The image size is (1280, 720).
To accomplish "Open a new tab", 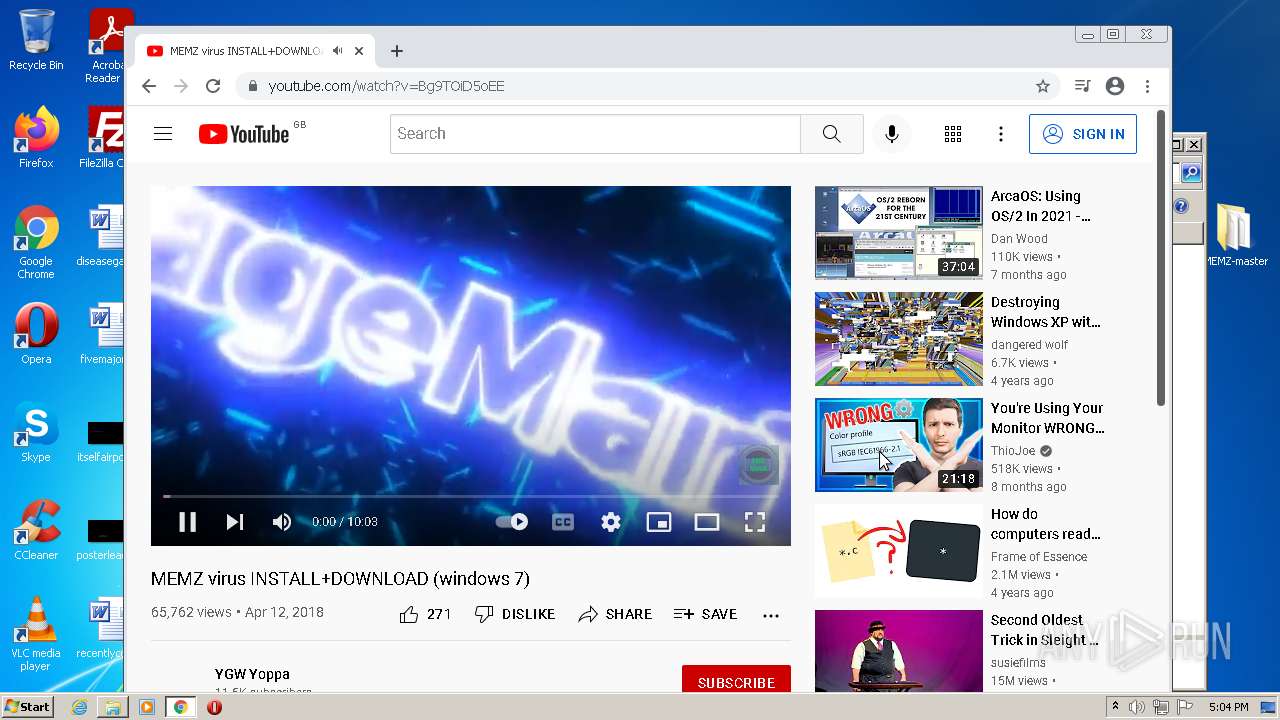I will pyautogui.click(x=397, y=51).
